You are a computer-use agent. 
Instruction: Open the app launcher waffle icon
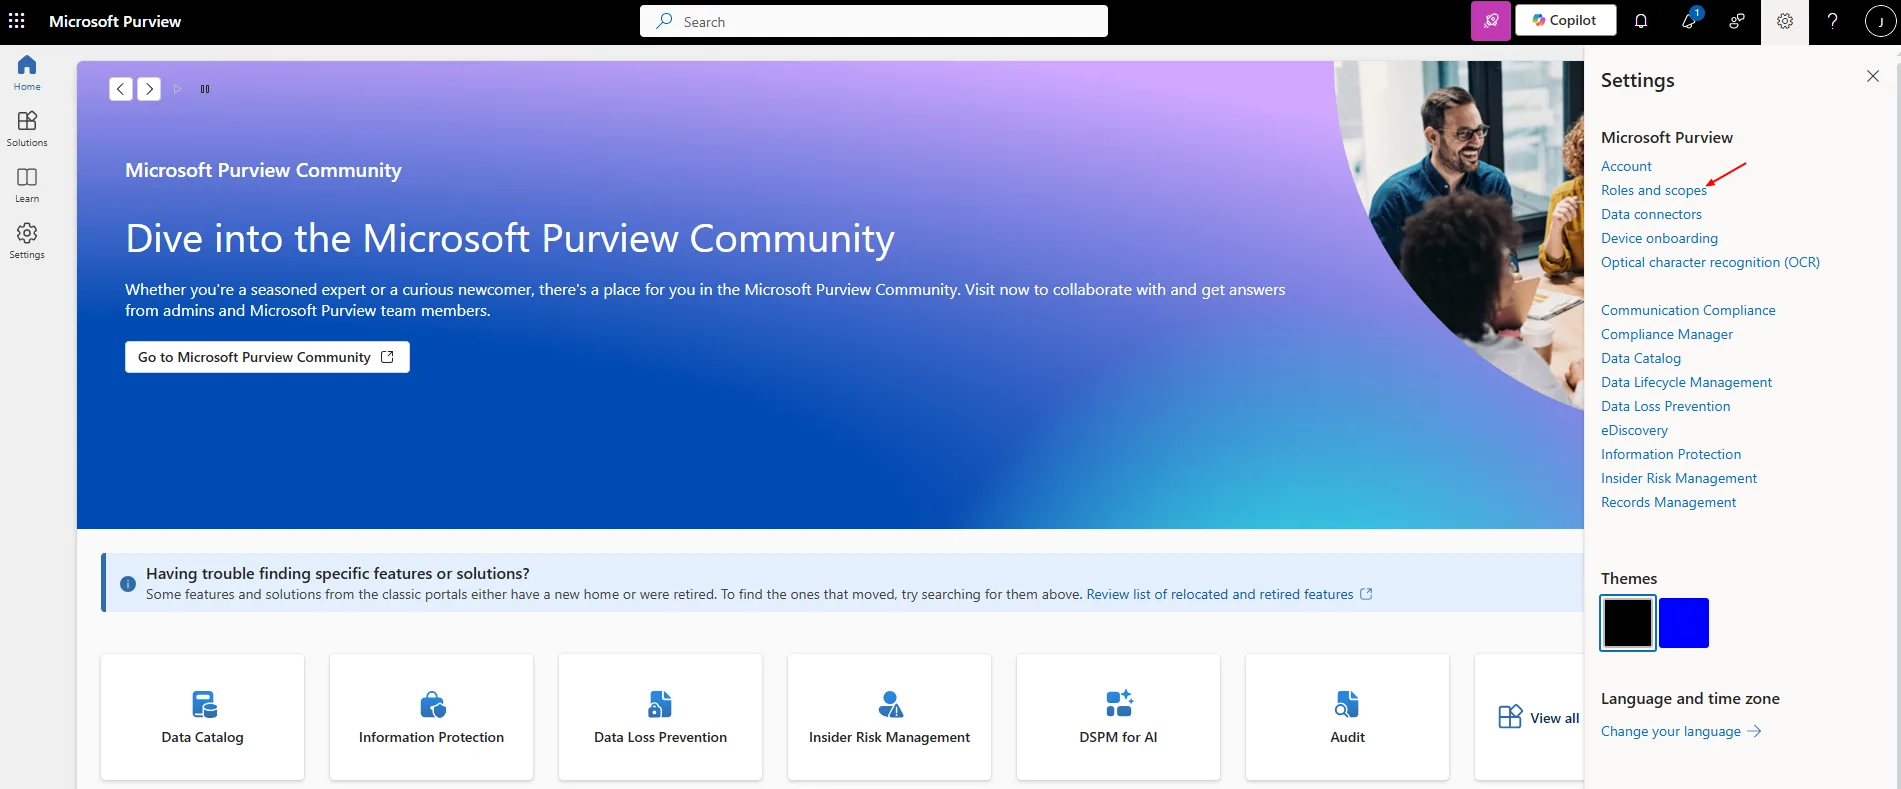point(17,21)
